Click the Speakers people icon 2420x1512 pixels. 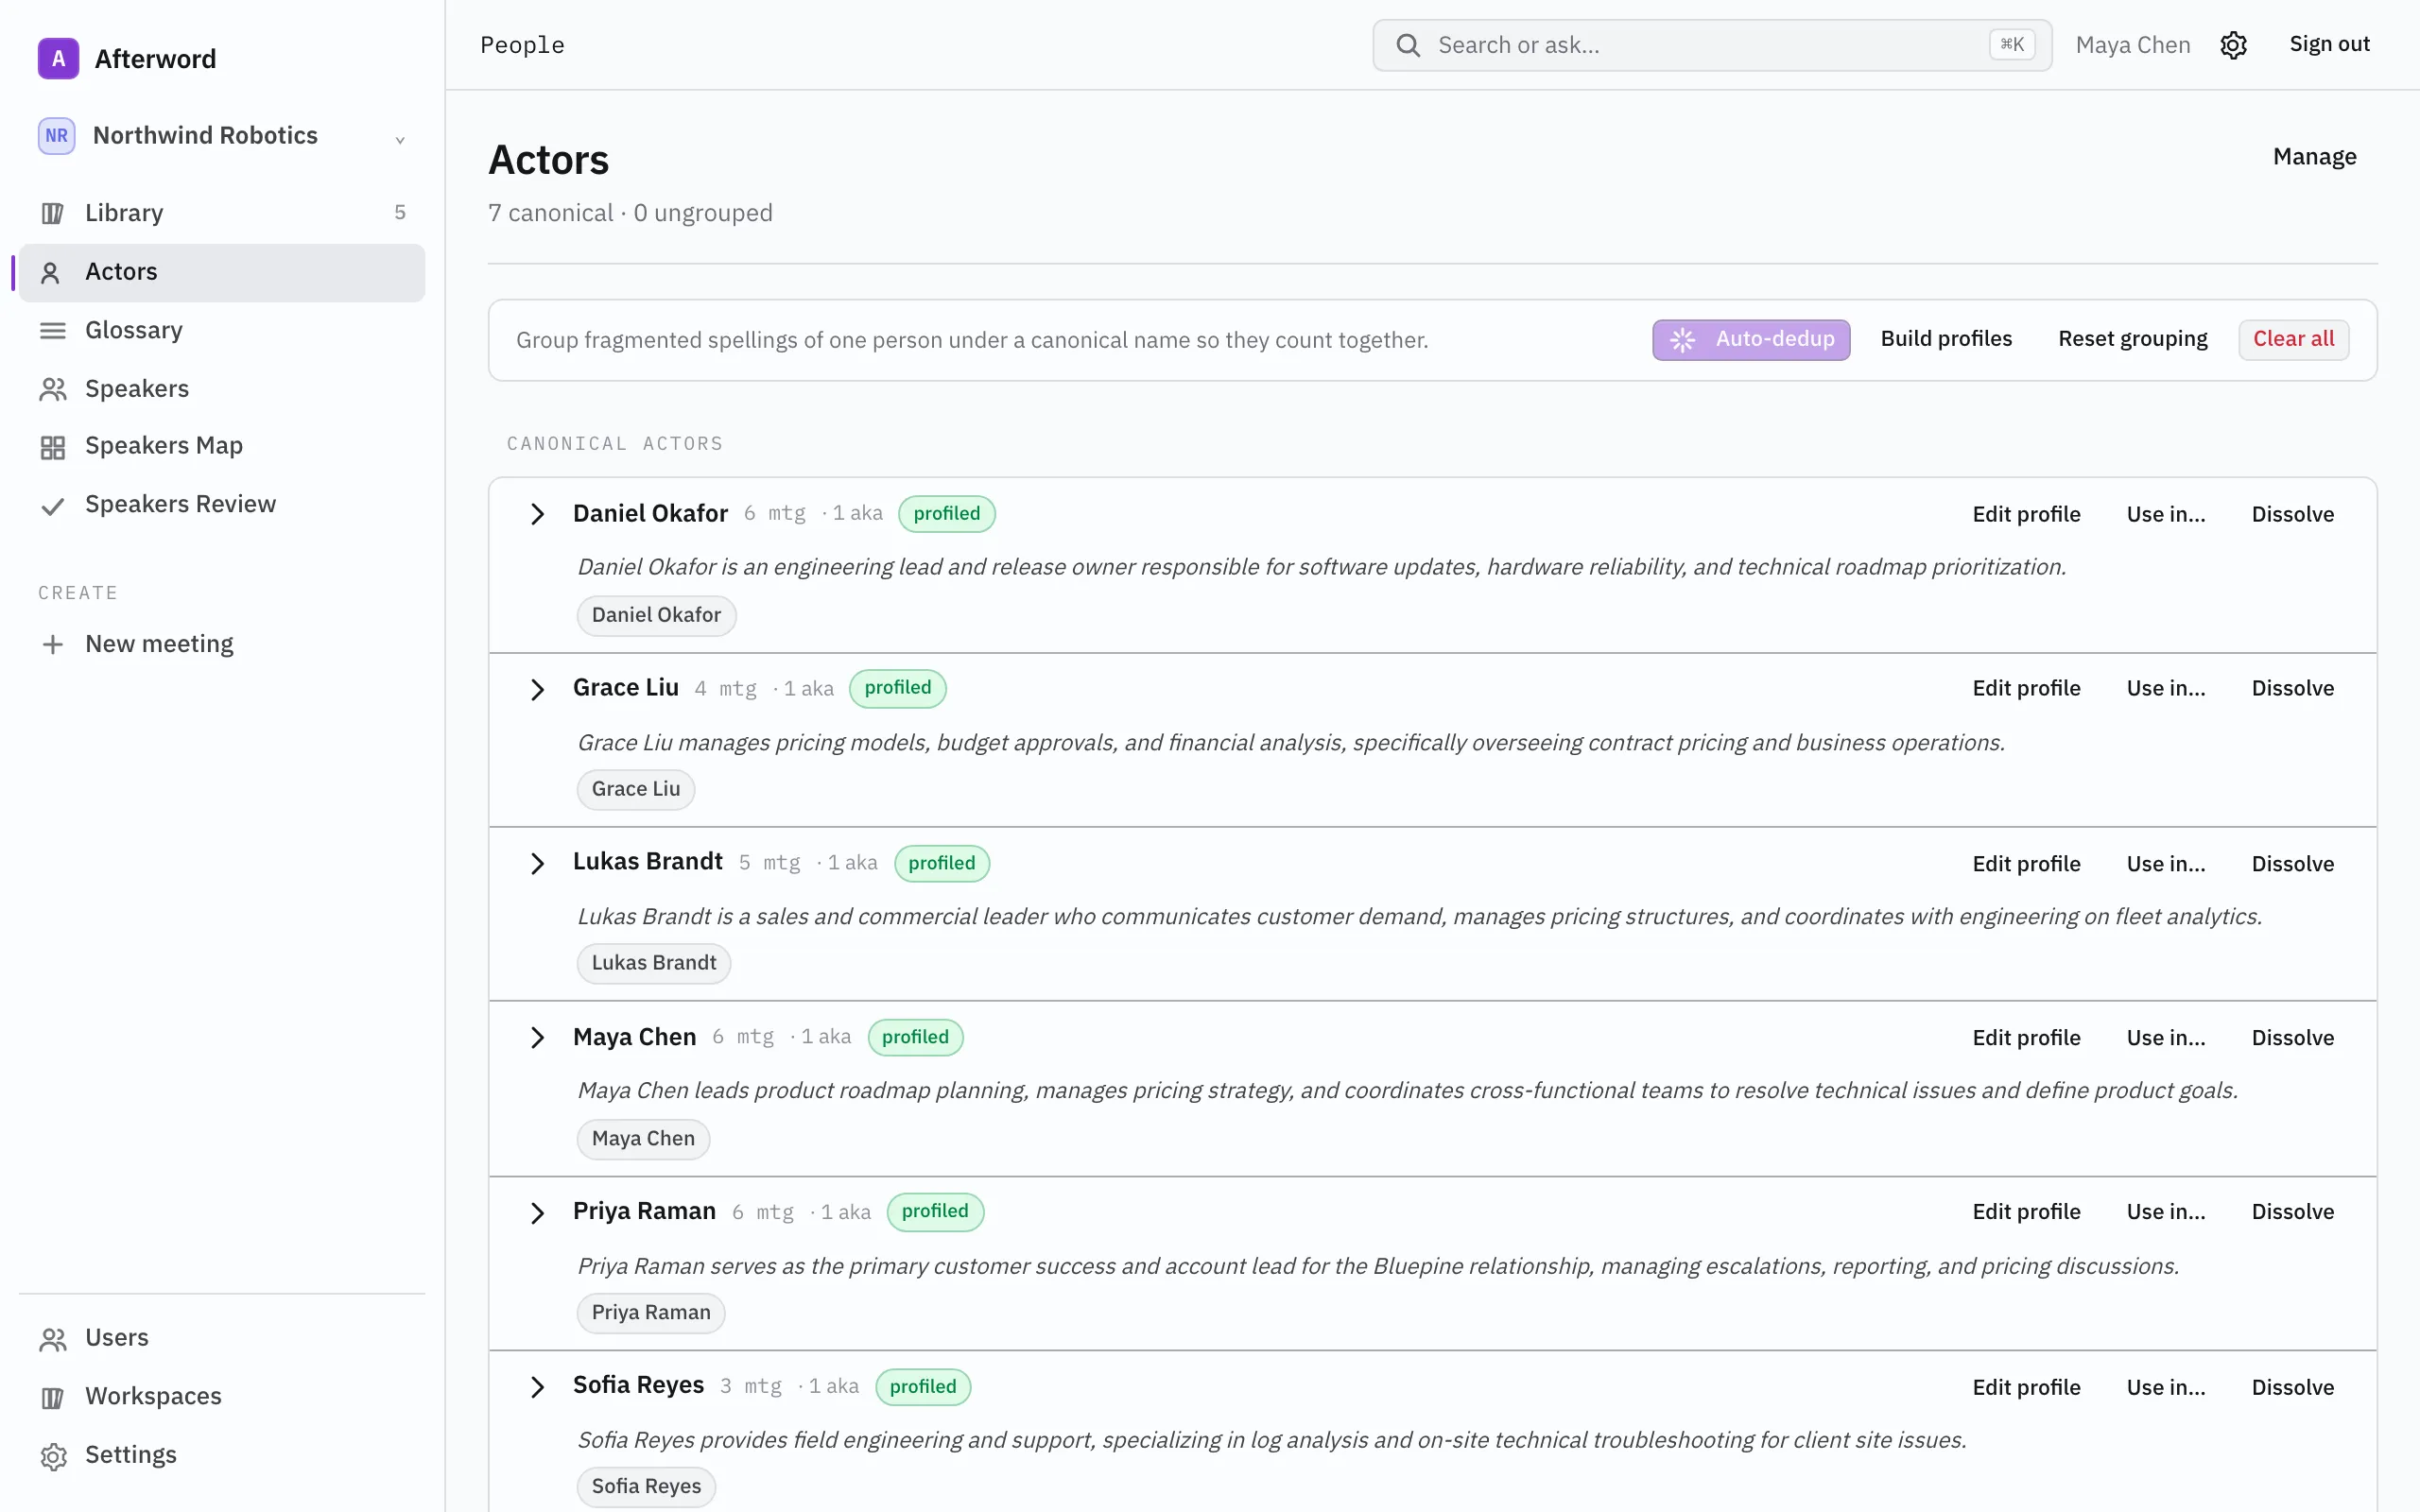coord(53,389)
